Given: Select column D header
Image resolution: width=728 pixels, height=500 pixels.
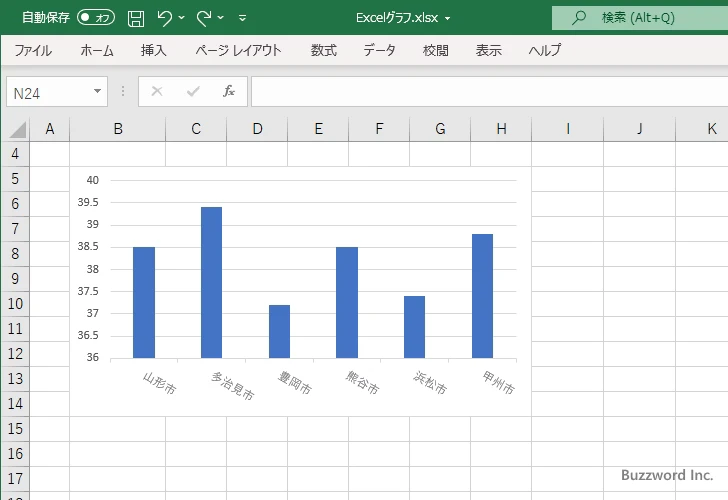Looking at the screenshot, I should click(x=257, y=129).
